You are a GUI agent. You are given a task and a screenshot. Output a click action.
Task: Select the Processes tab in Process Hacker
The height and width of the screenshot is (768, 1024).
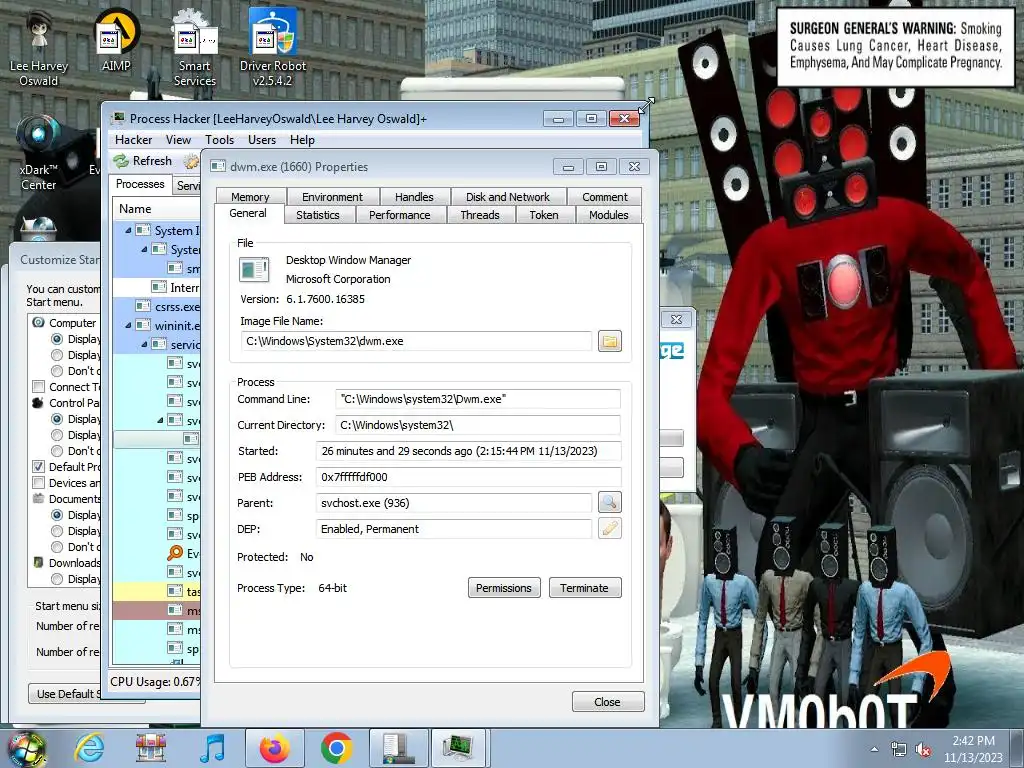point(140,184)
